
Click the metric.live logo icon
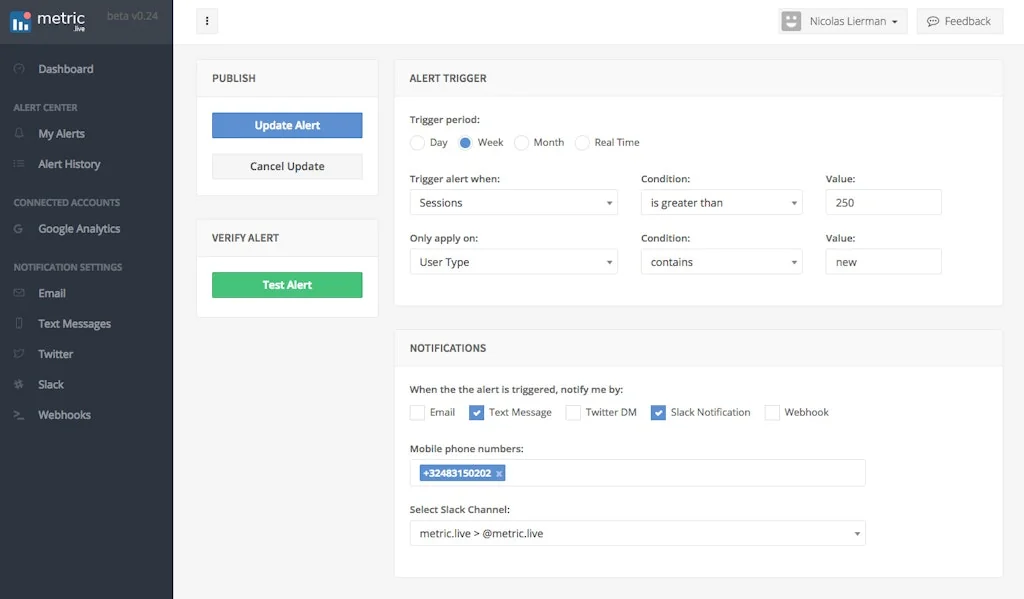tap(20, 21)
